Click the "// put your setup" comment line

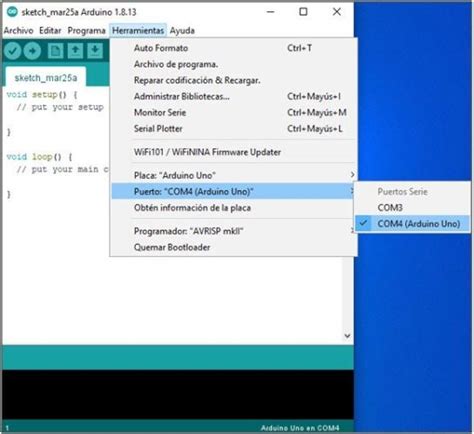60,107
